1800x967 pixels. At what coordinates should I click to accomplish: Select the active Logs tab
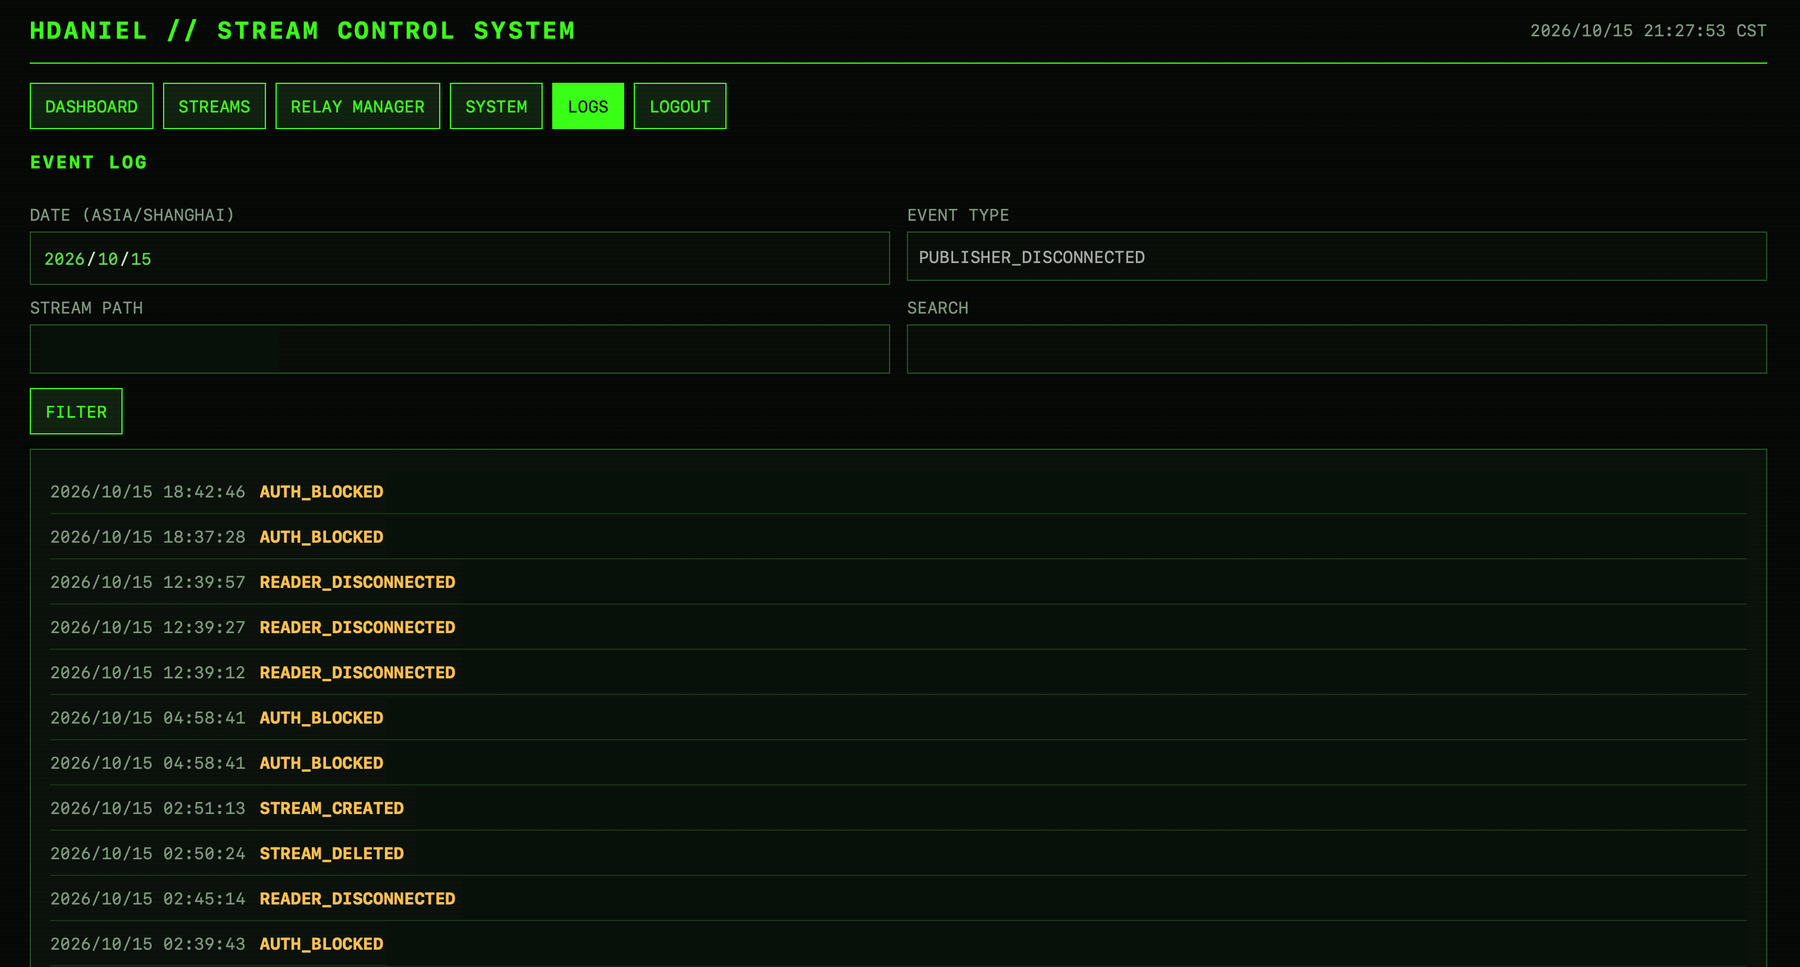[x=588, y=106]
